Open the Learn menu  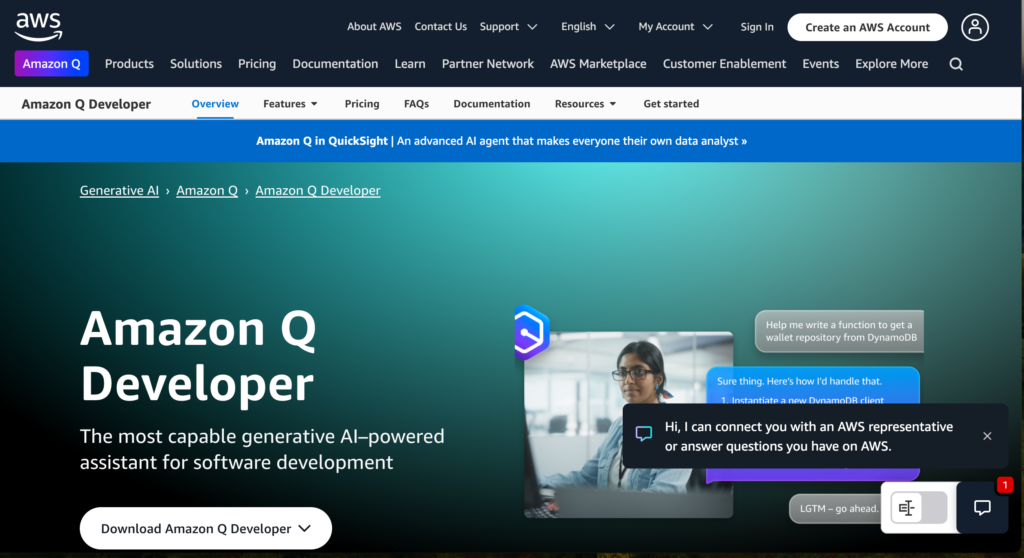pyautogui.click(x=409, y=64)
